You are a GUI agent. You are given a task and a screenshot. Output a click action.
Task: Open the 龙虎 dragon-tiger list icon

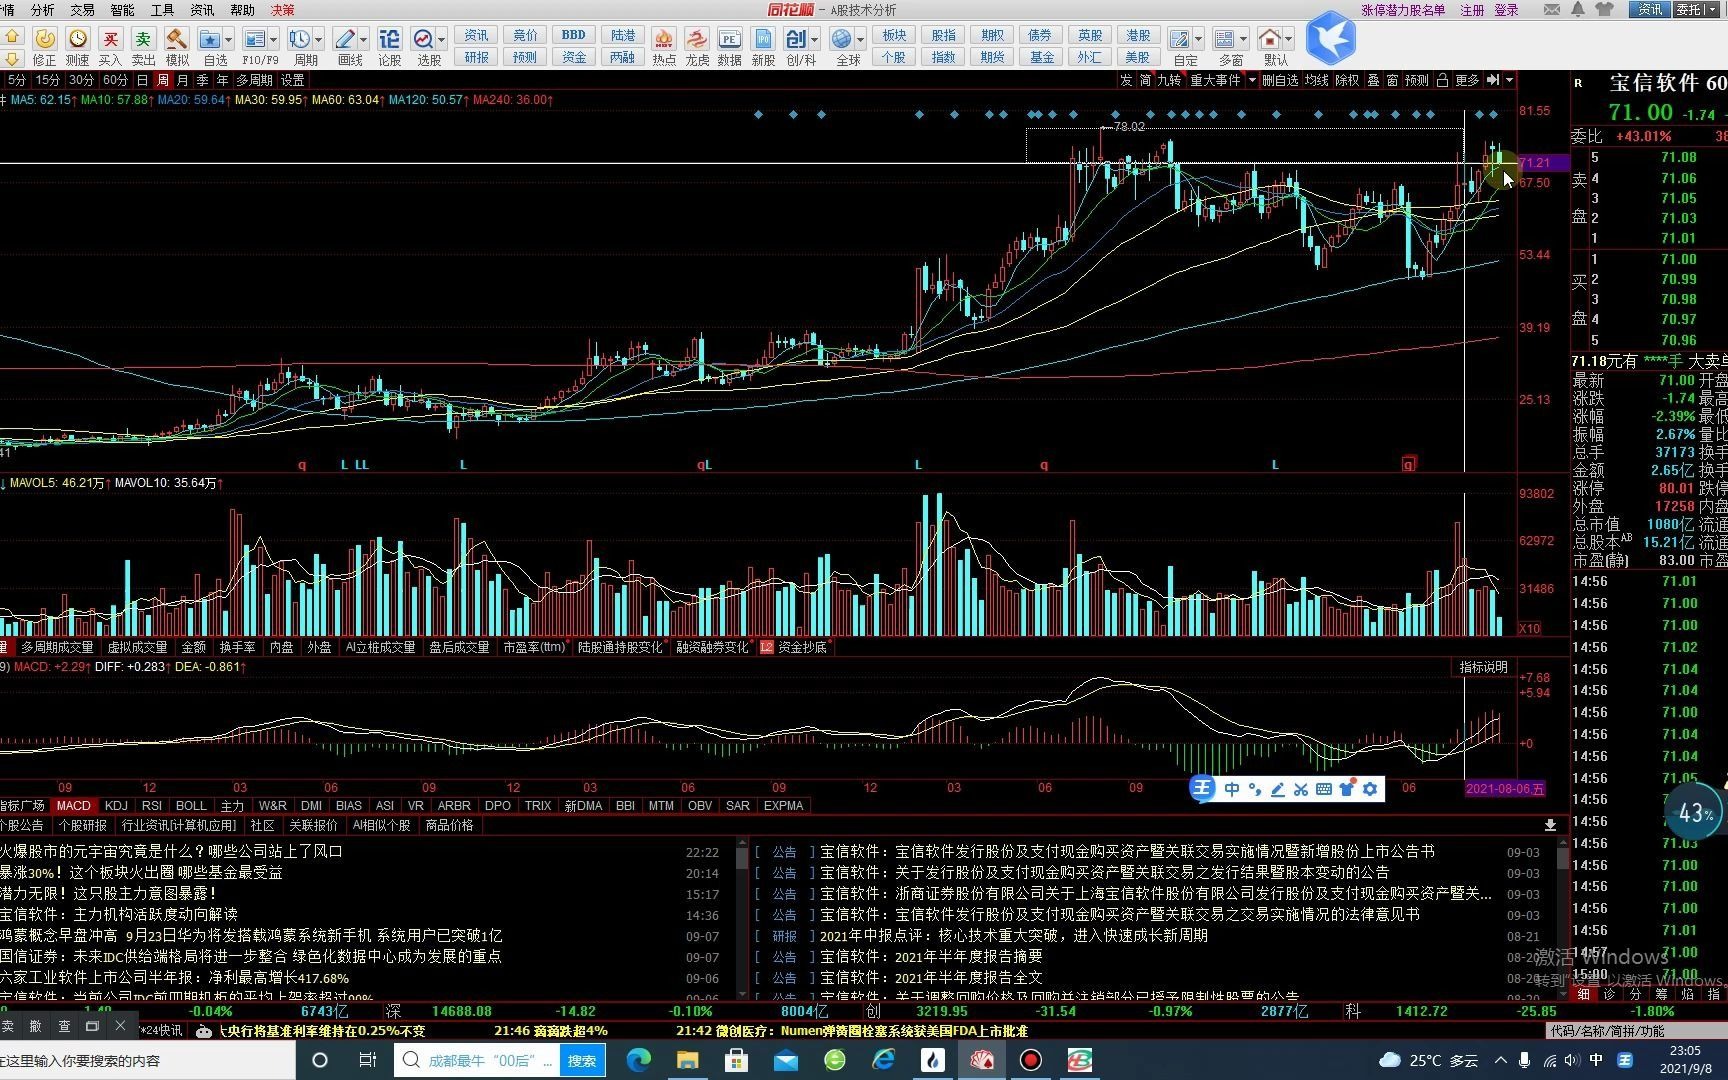pos(697,39)
